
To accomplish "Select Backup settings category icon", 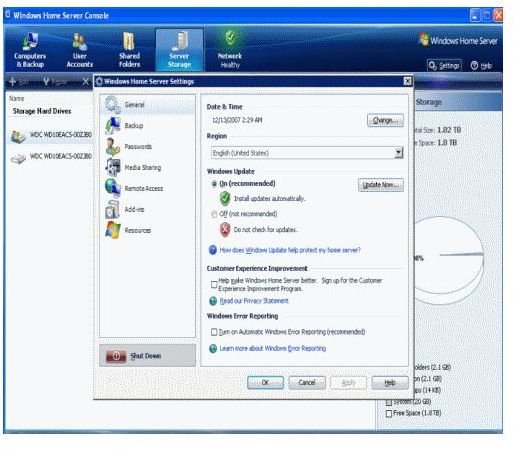I will tap(112, 126).
